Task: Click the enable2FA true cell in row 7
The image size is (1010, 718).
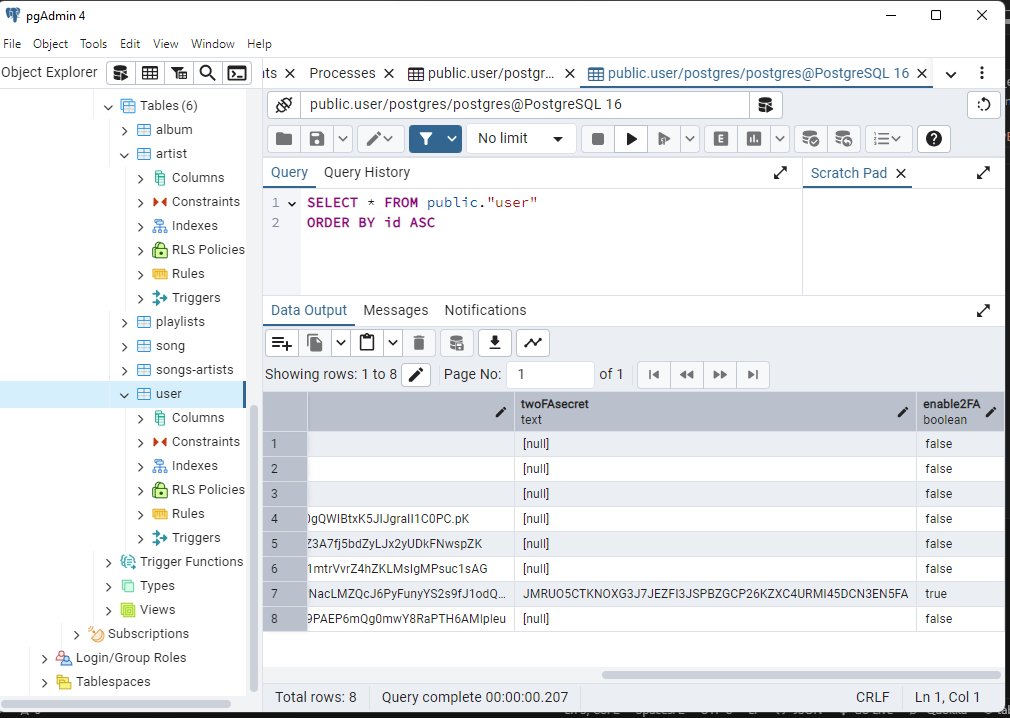Action: point(960,594)
